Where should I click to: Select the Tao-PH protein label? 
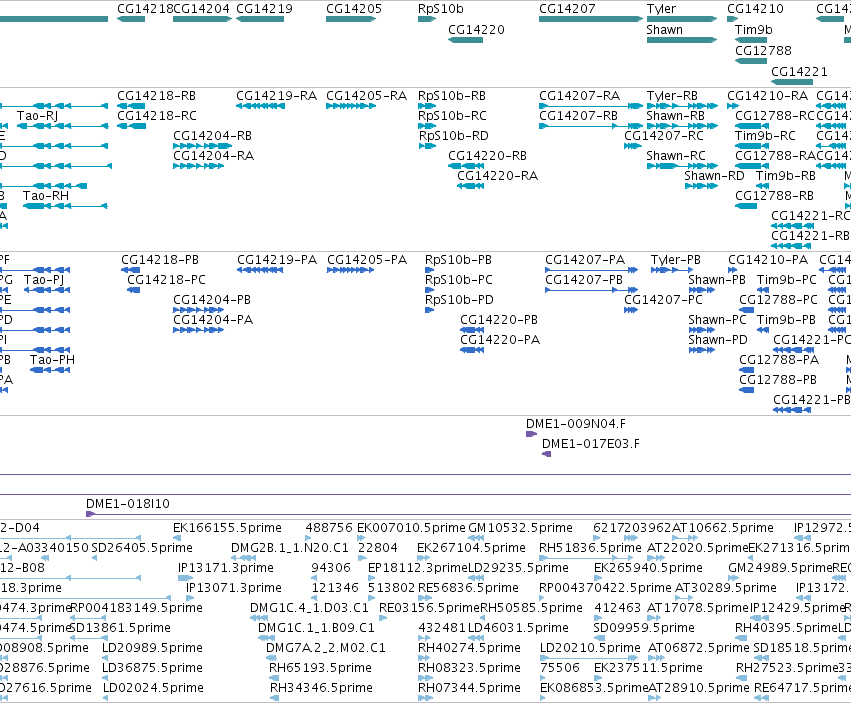(53, 360)
